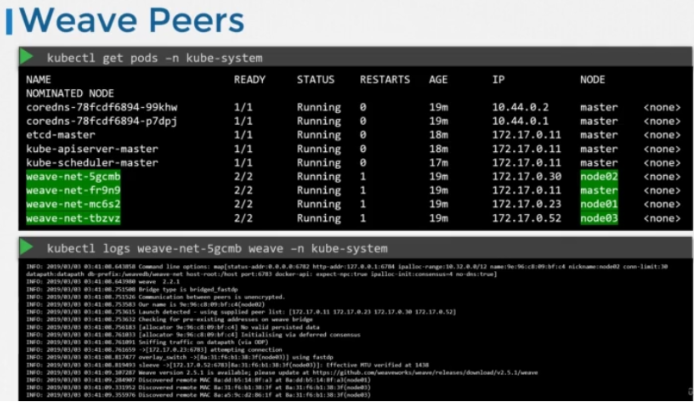
Task: Click the 'Bridge type is bridged_fastdp' log line
Action: (x=131, y=289)
